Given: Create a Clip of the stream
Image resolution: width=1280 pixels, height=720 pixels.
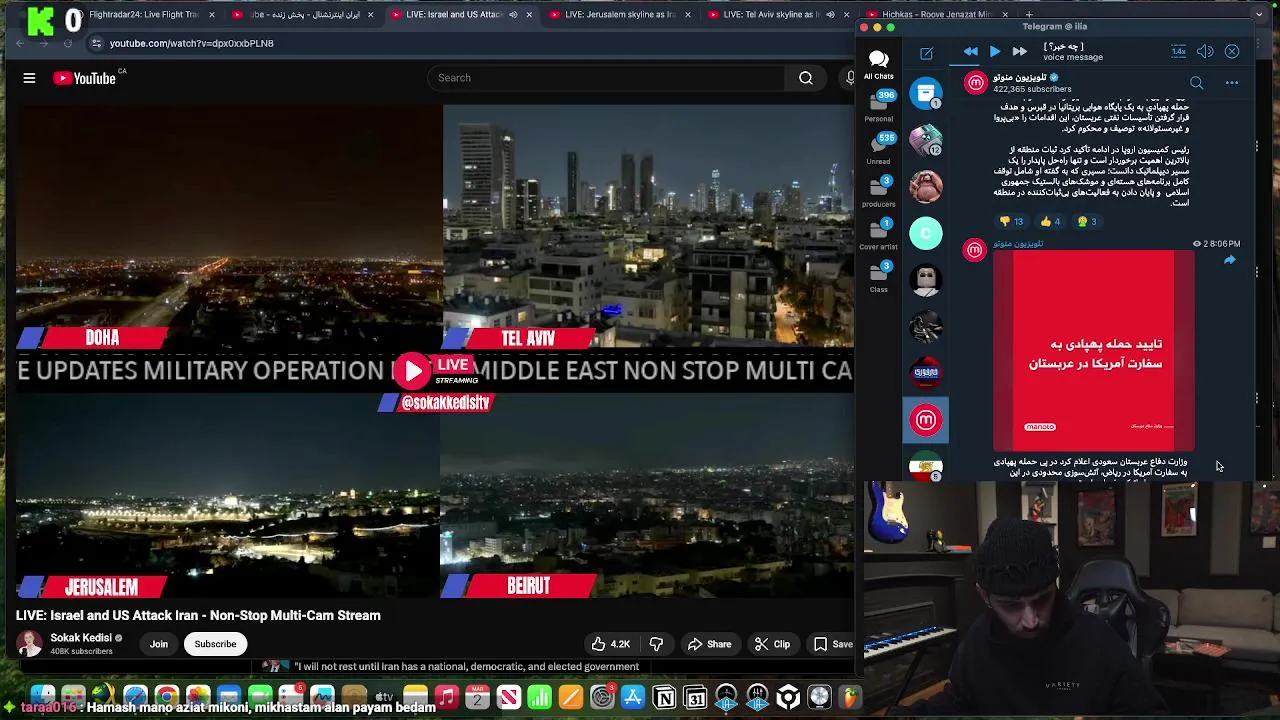Looking at the screenshot, I should (x=771, y=644).
